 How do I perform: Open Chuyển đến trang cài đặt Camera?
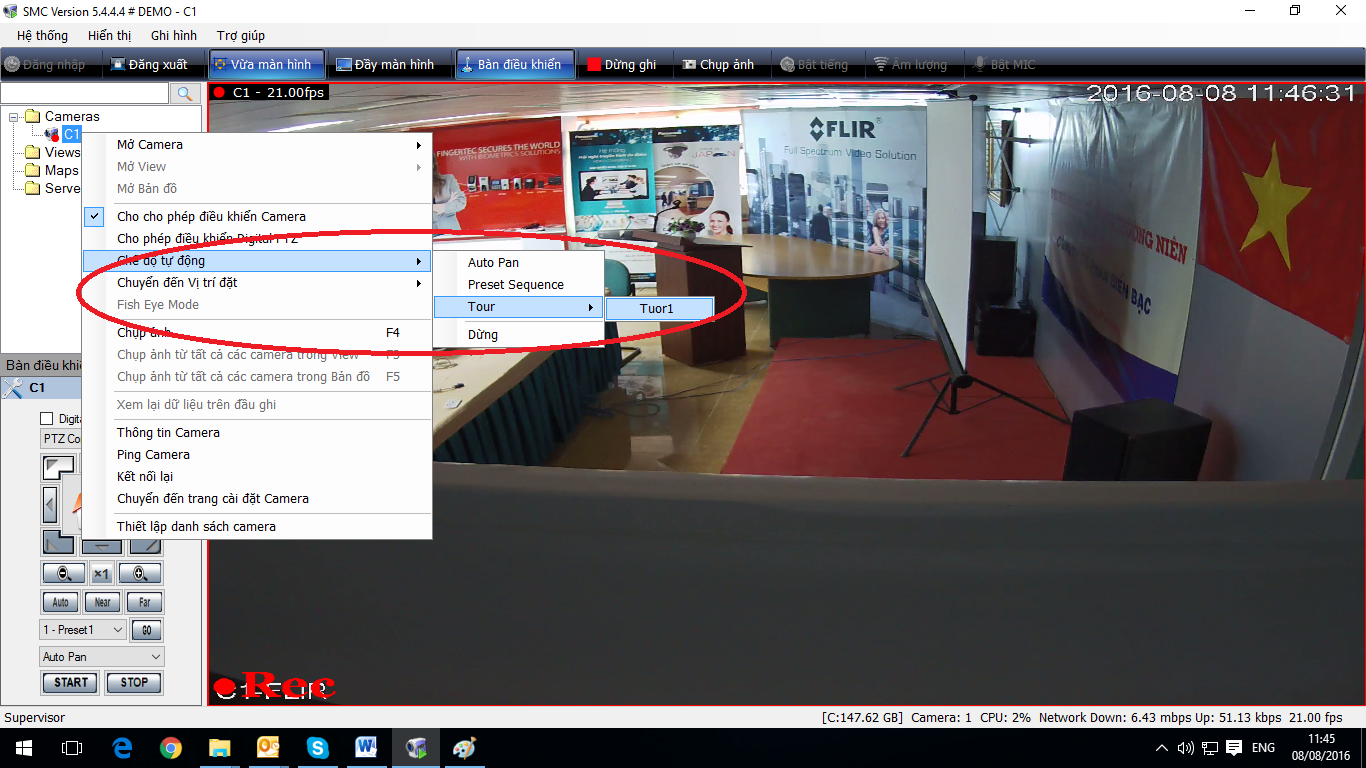(257, 498)
